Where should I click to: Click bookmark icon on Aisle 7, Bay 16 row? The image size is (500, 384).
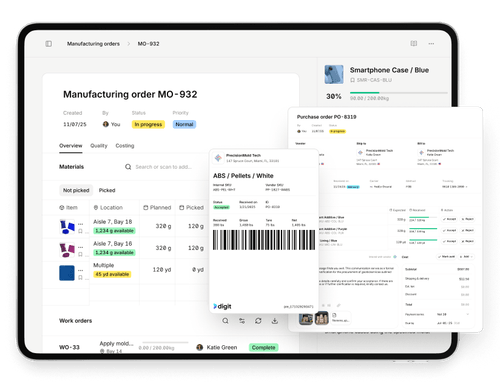pos(80,254)
